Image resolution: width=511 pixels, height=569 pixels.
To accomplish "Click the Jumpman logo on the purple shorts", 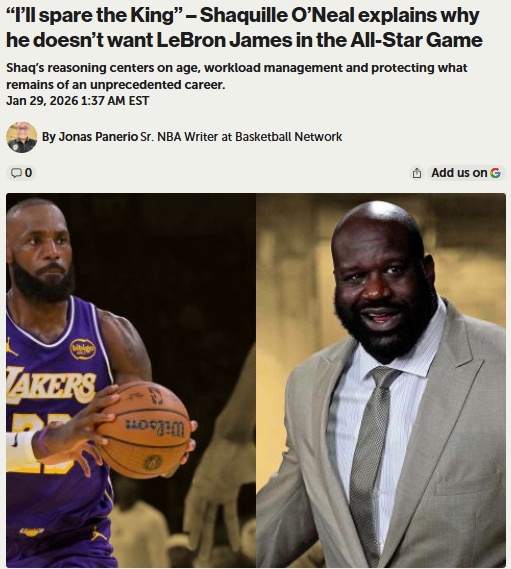I will click(x=98, y=534).
